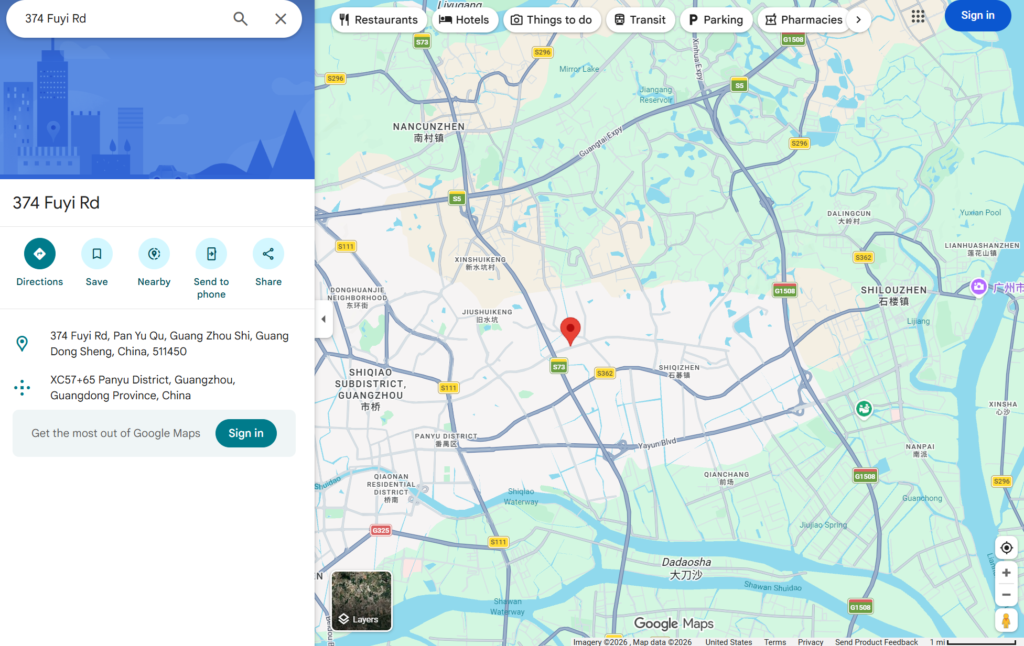This screenshot has height=646, width=1024.
Task: Click the red map pin marker
Action: [x=570, y=330]
